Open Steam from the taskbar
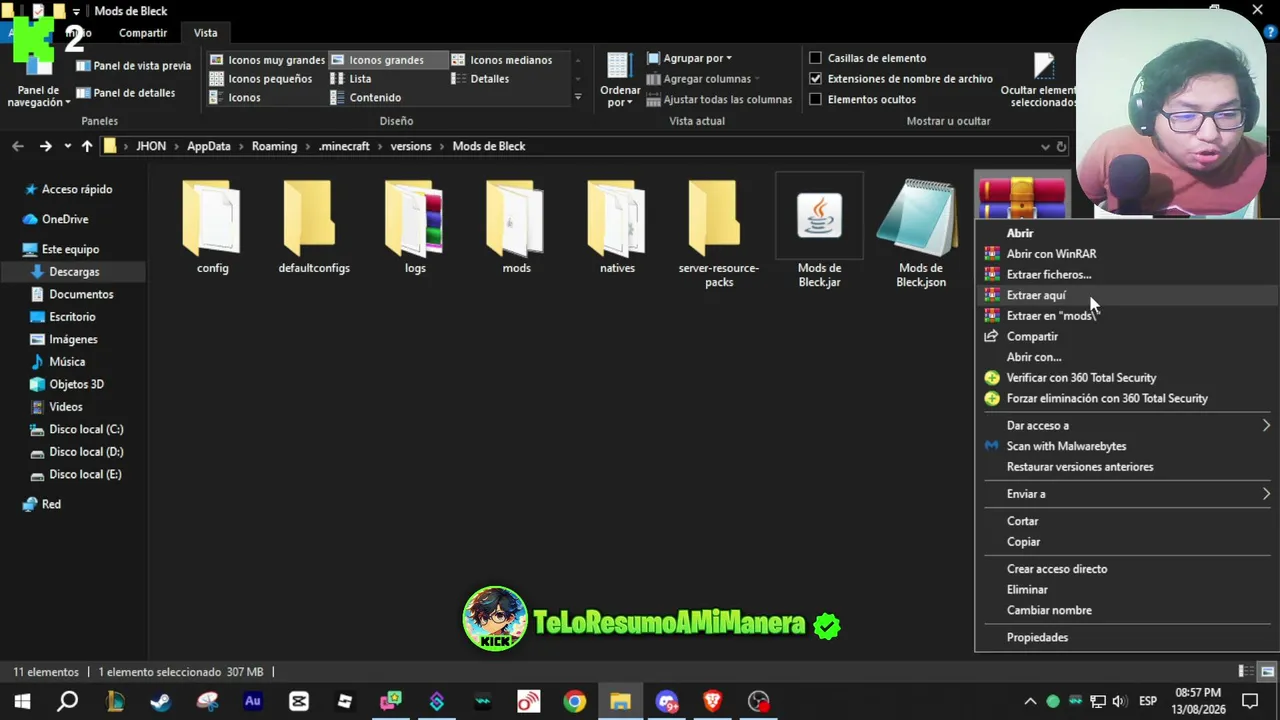This screenshot has width=1280, height=720. 161,701
